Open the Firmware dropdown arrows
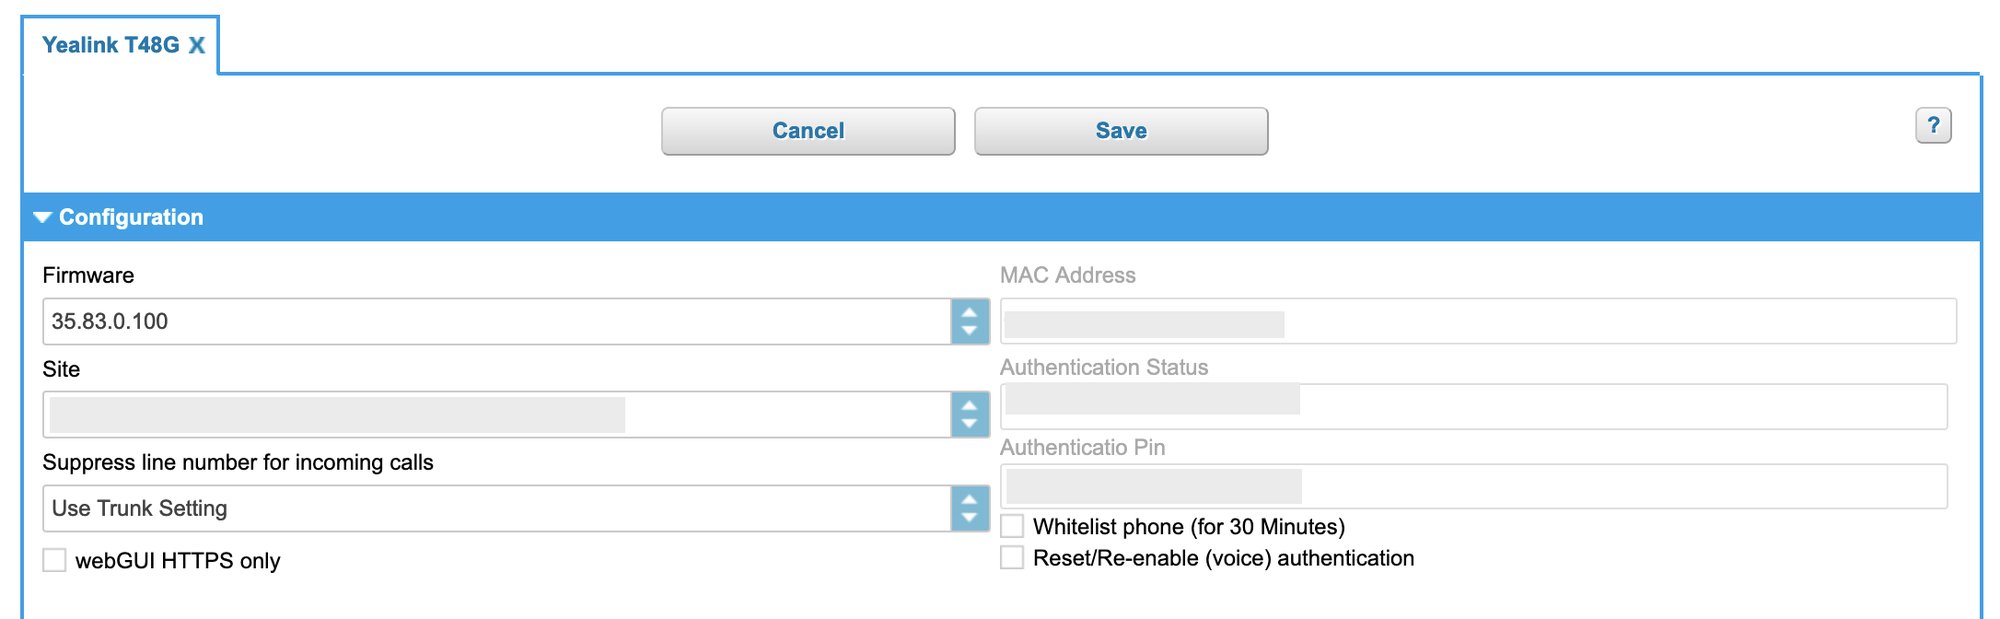The height and width of the screenshot is (619, 2000). (x=969, y=322)
